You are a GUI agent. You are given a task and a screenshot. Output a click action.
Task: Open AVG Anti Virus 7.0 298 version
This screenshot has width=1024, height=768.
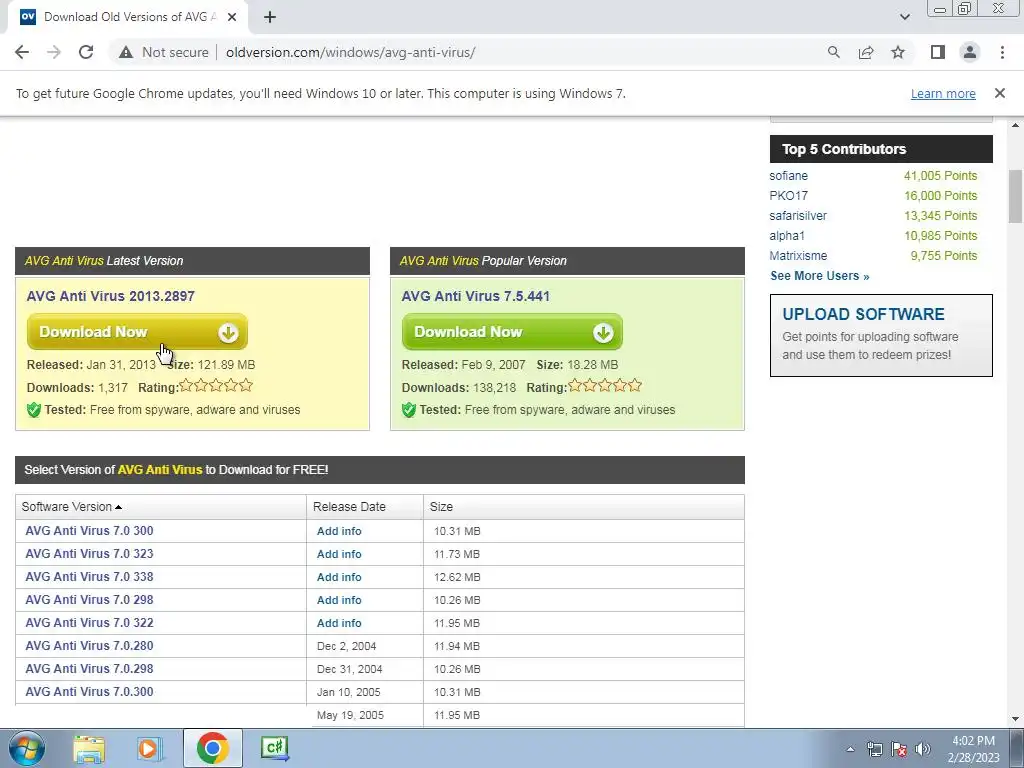click(x=89, y=600)
